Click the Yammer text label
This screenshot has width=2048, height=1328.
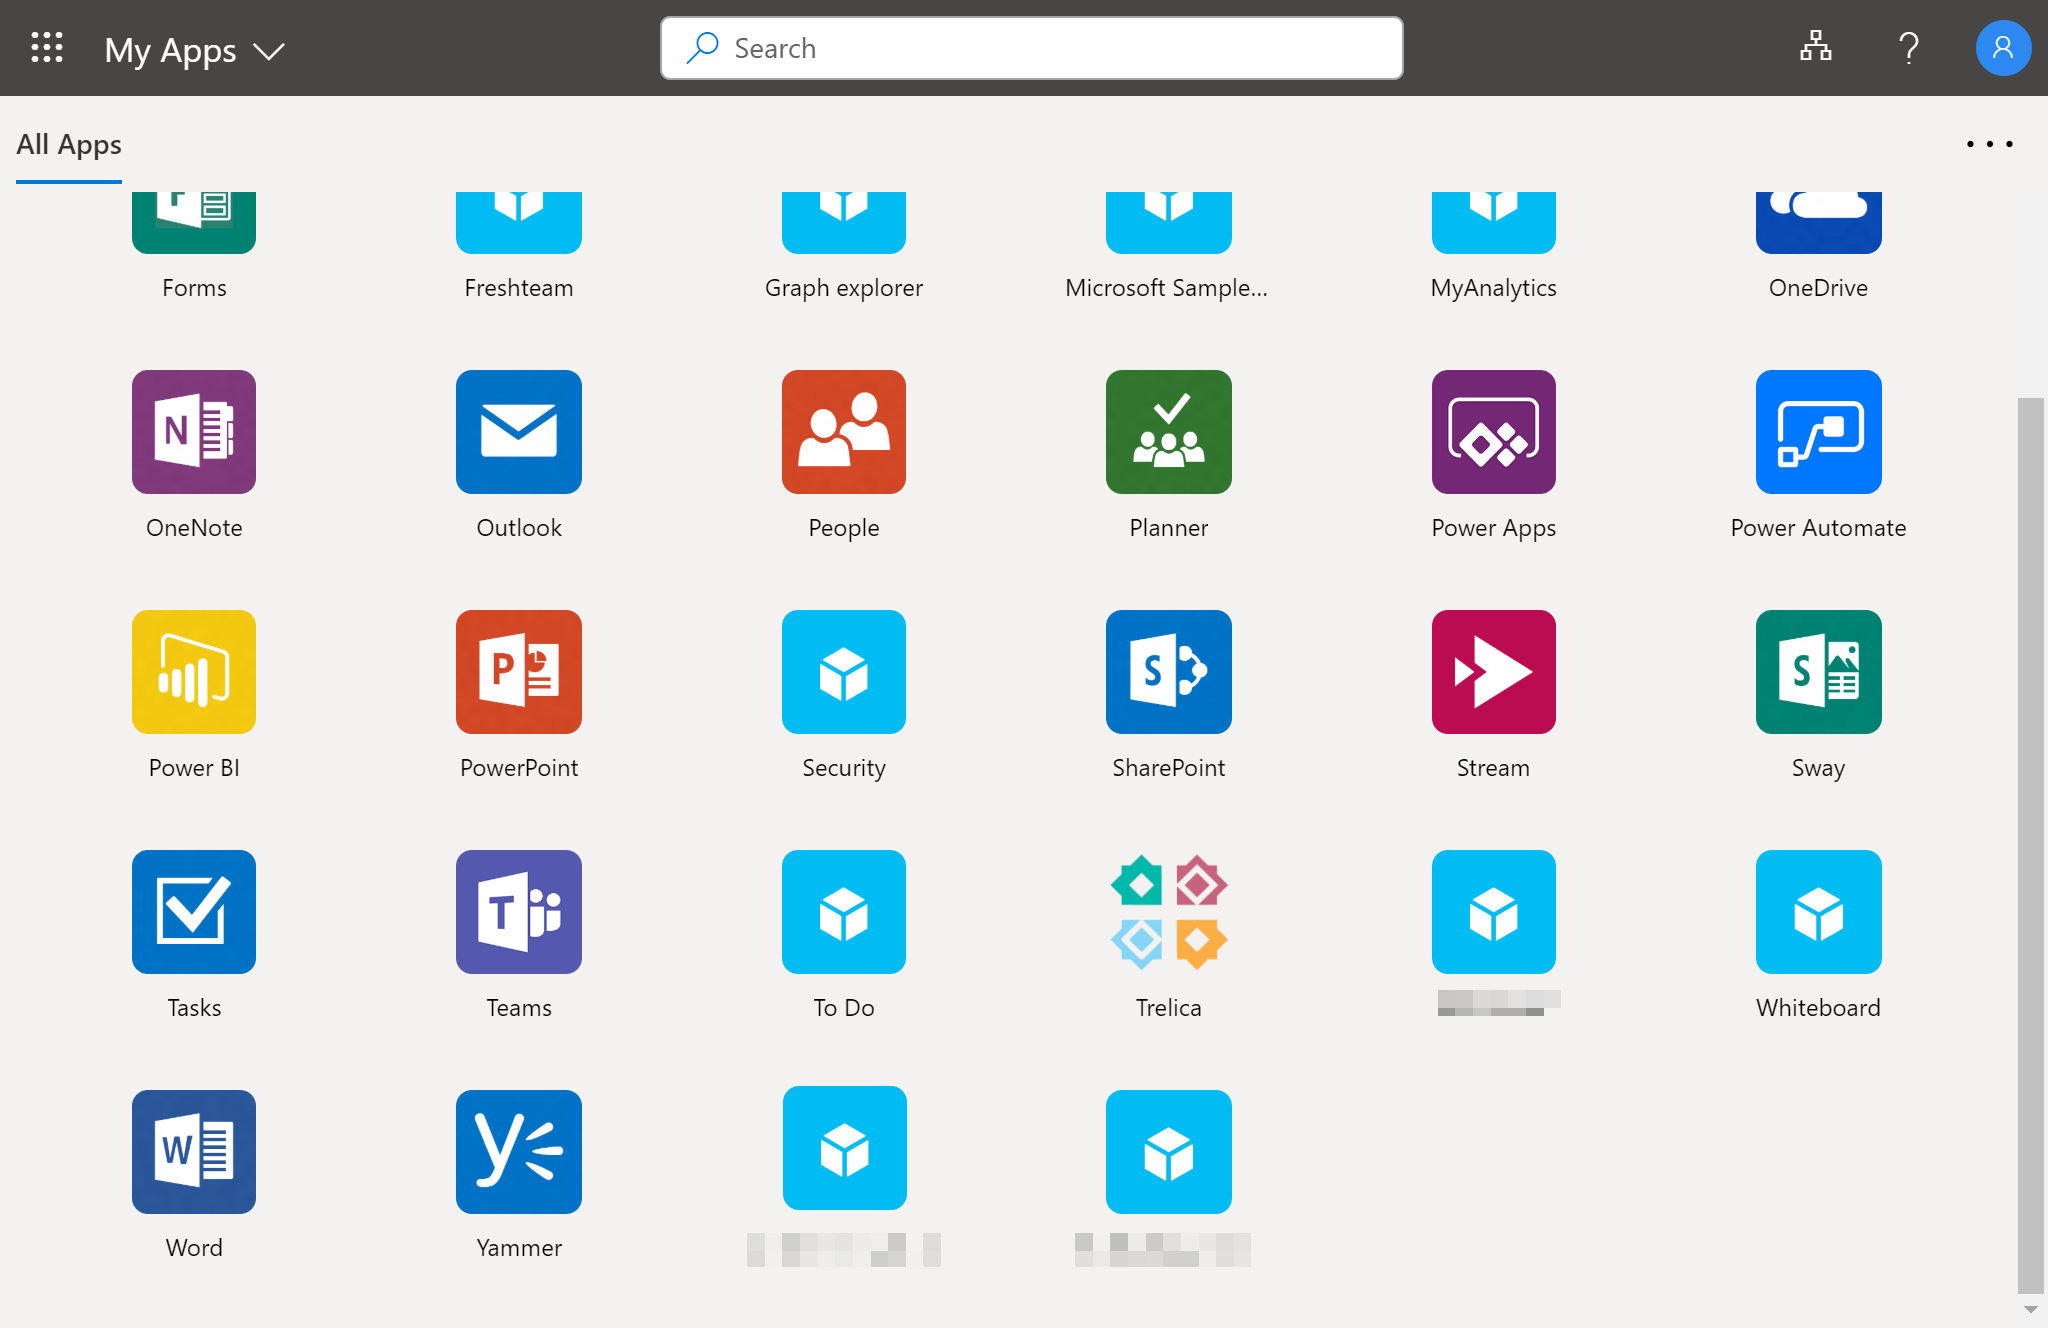(519, 1248)
